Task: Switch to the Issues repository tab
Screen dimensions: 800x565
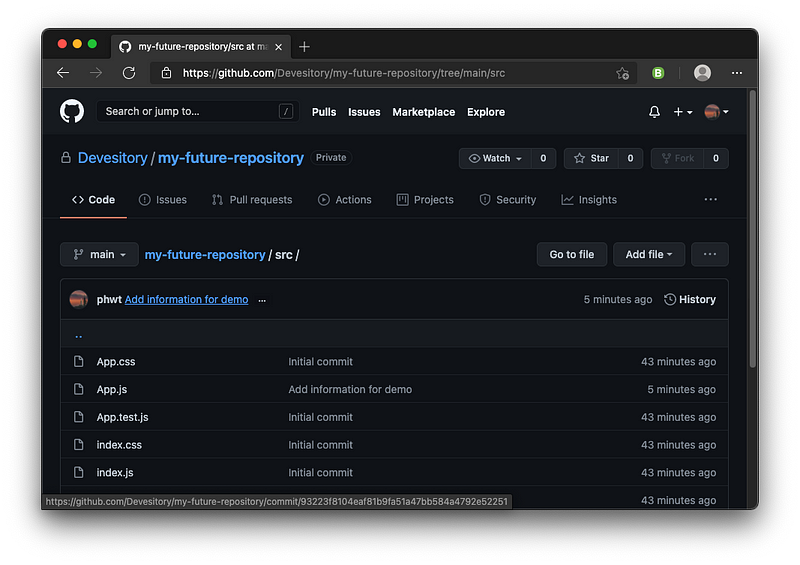Action: [163, 200]
